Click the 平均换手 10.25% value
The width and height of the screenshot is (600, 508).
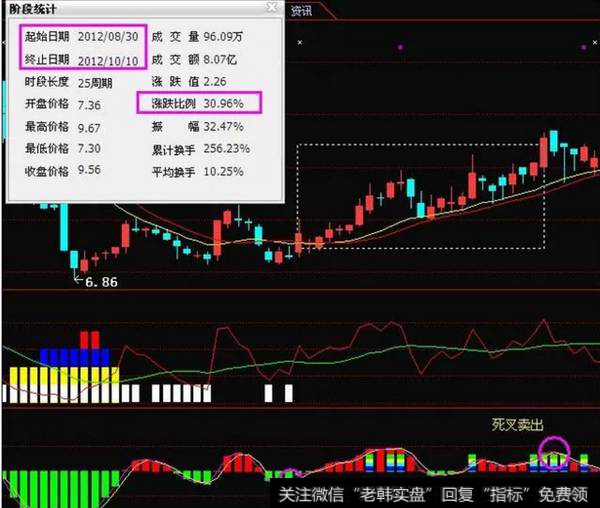(x=223, y=171)
